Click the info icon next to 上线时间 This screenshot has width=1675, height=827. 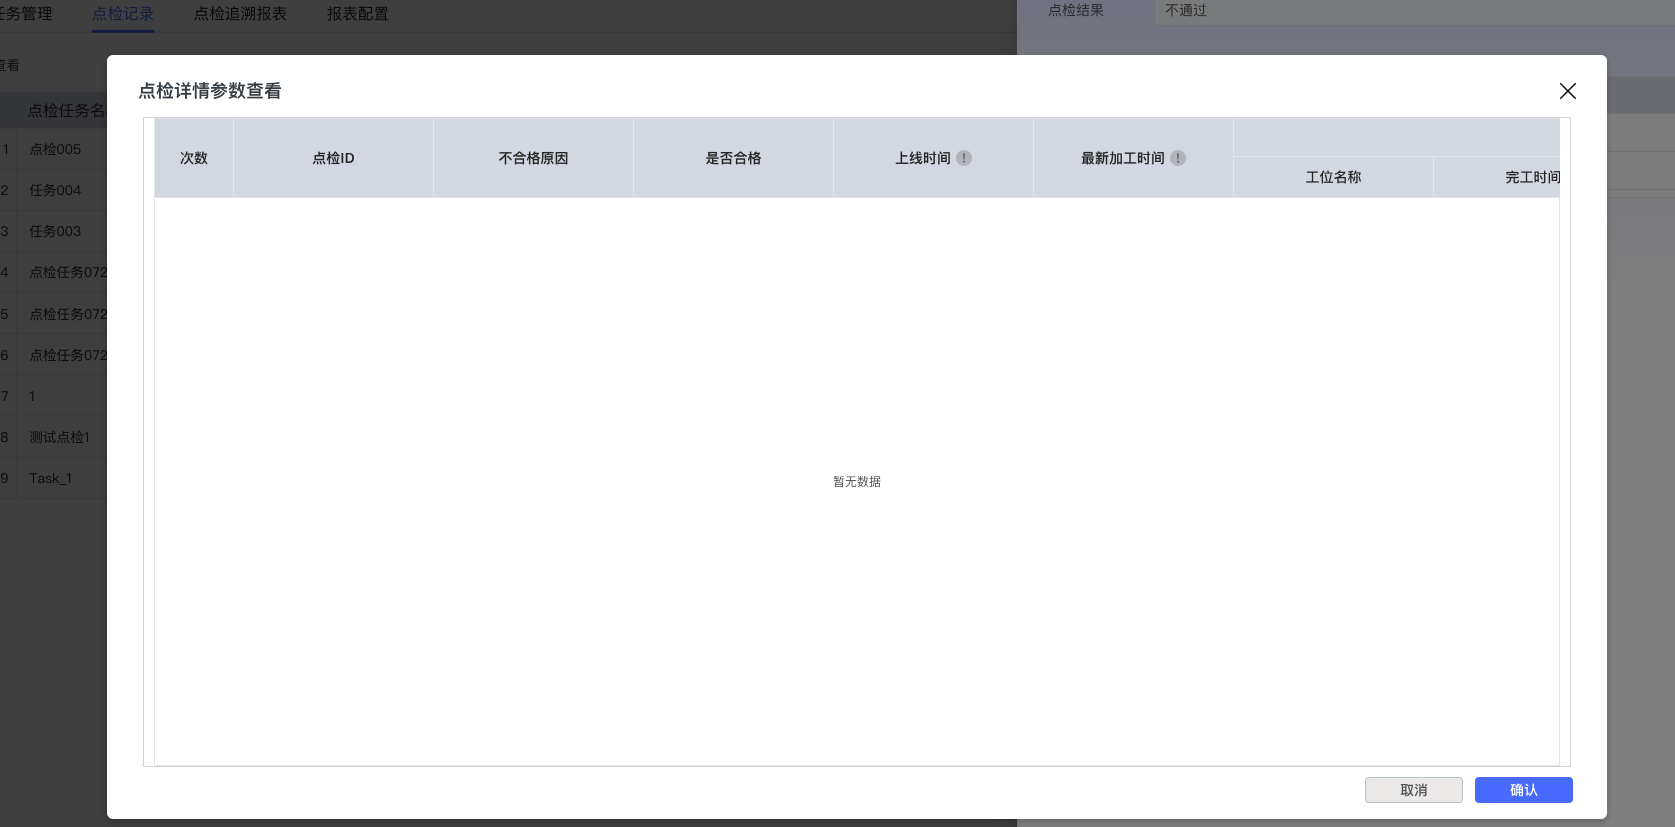point(964,158)
